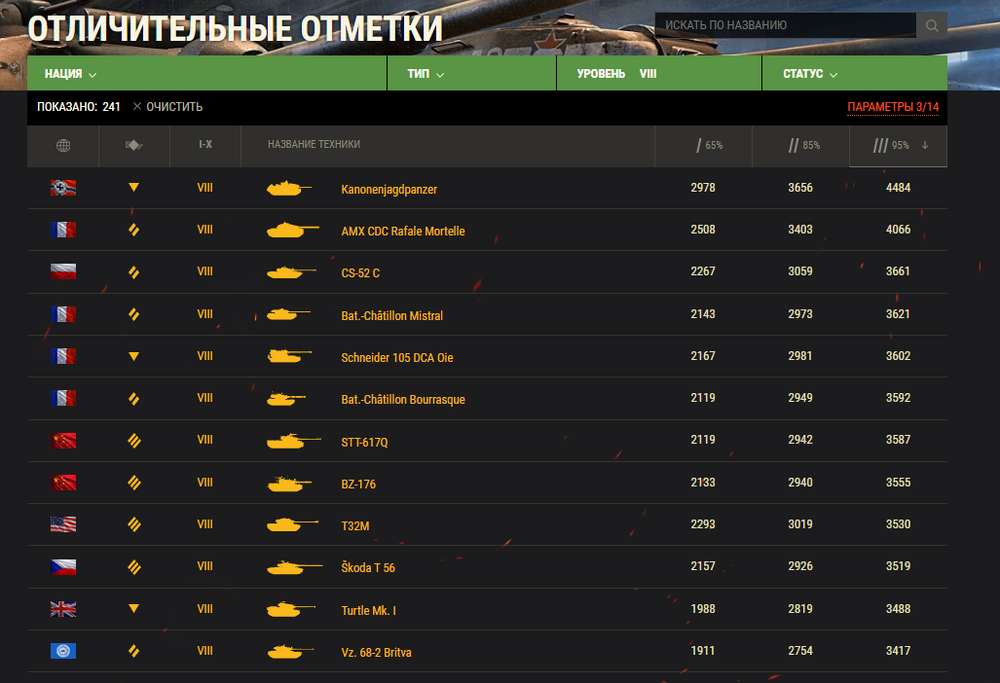
Task: Open the Bat.-Châtillon Bourrasque link
Action: coord(403,400)
